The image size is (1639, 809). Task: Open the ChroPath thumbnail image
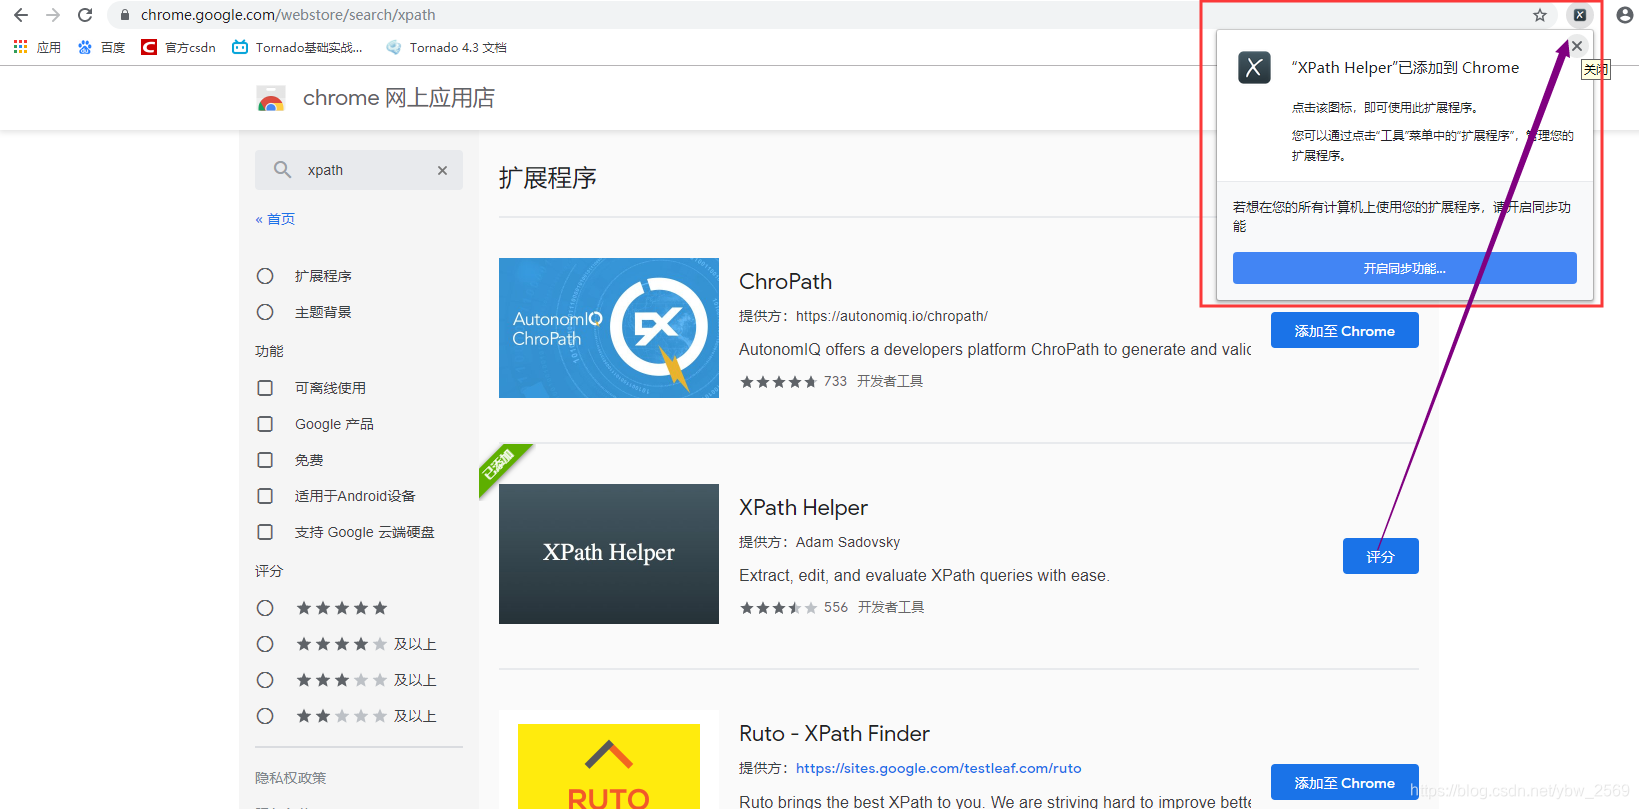pos(609,328)
